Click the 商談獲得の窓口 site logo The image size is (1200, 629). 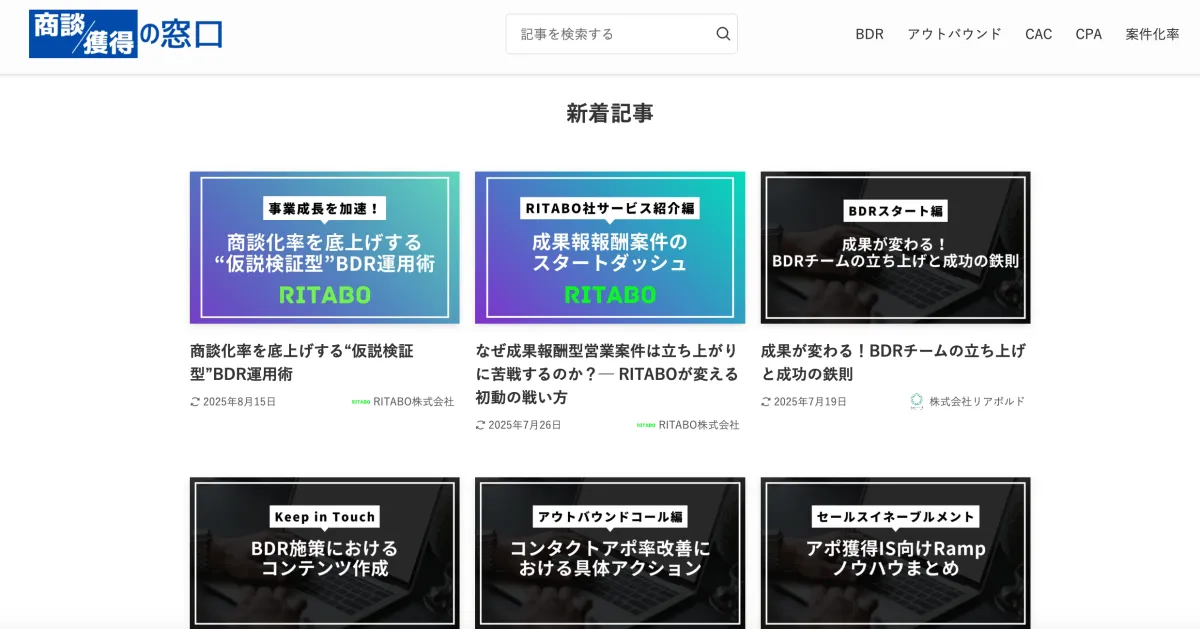pos(126,34)
